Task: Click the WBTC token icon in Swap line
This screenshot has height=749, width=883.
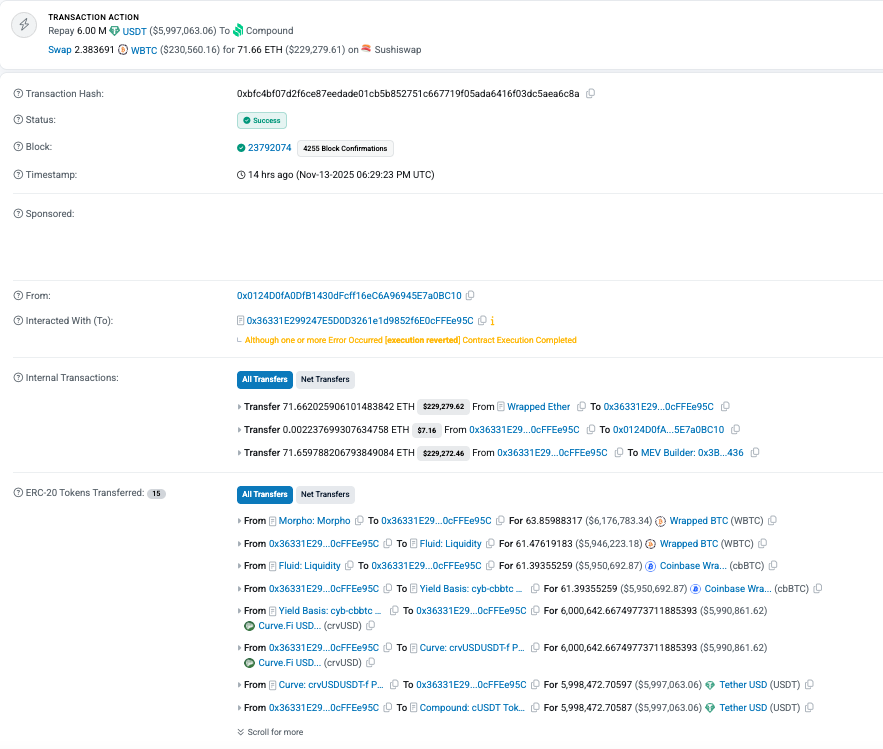Action: coord(123,50)
